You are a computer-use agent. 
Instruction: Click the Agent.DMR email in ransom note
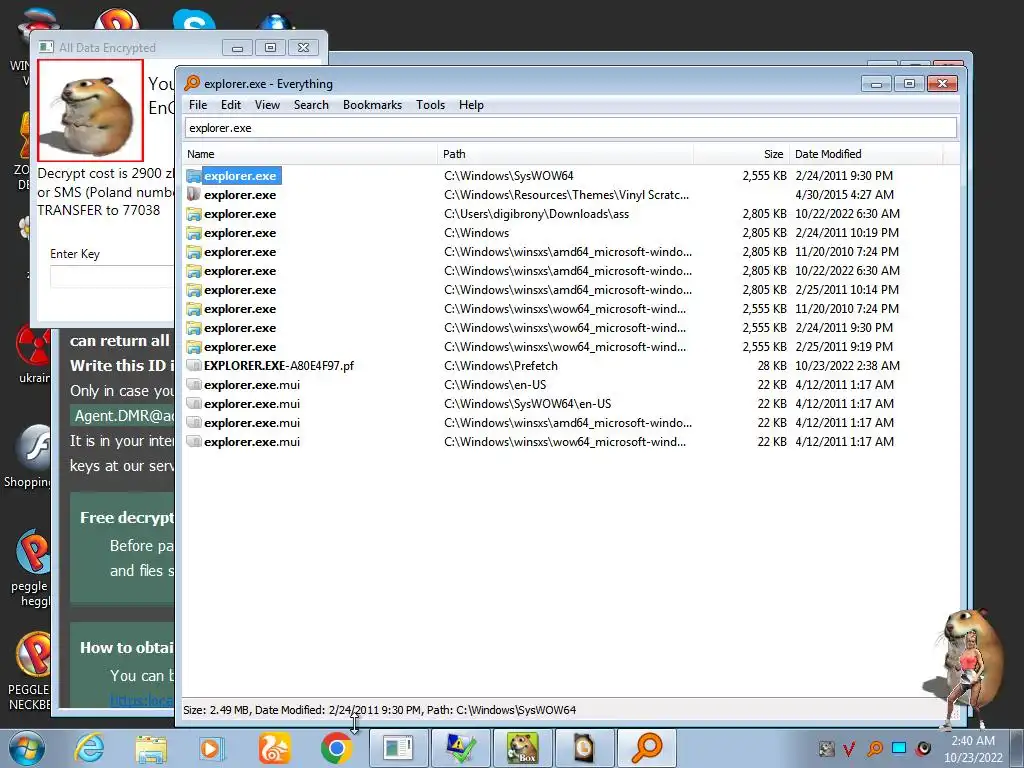[124, 416]
